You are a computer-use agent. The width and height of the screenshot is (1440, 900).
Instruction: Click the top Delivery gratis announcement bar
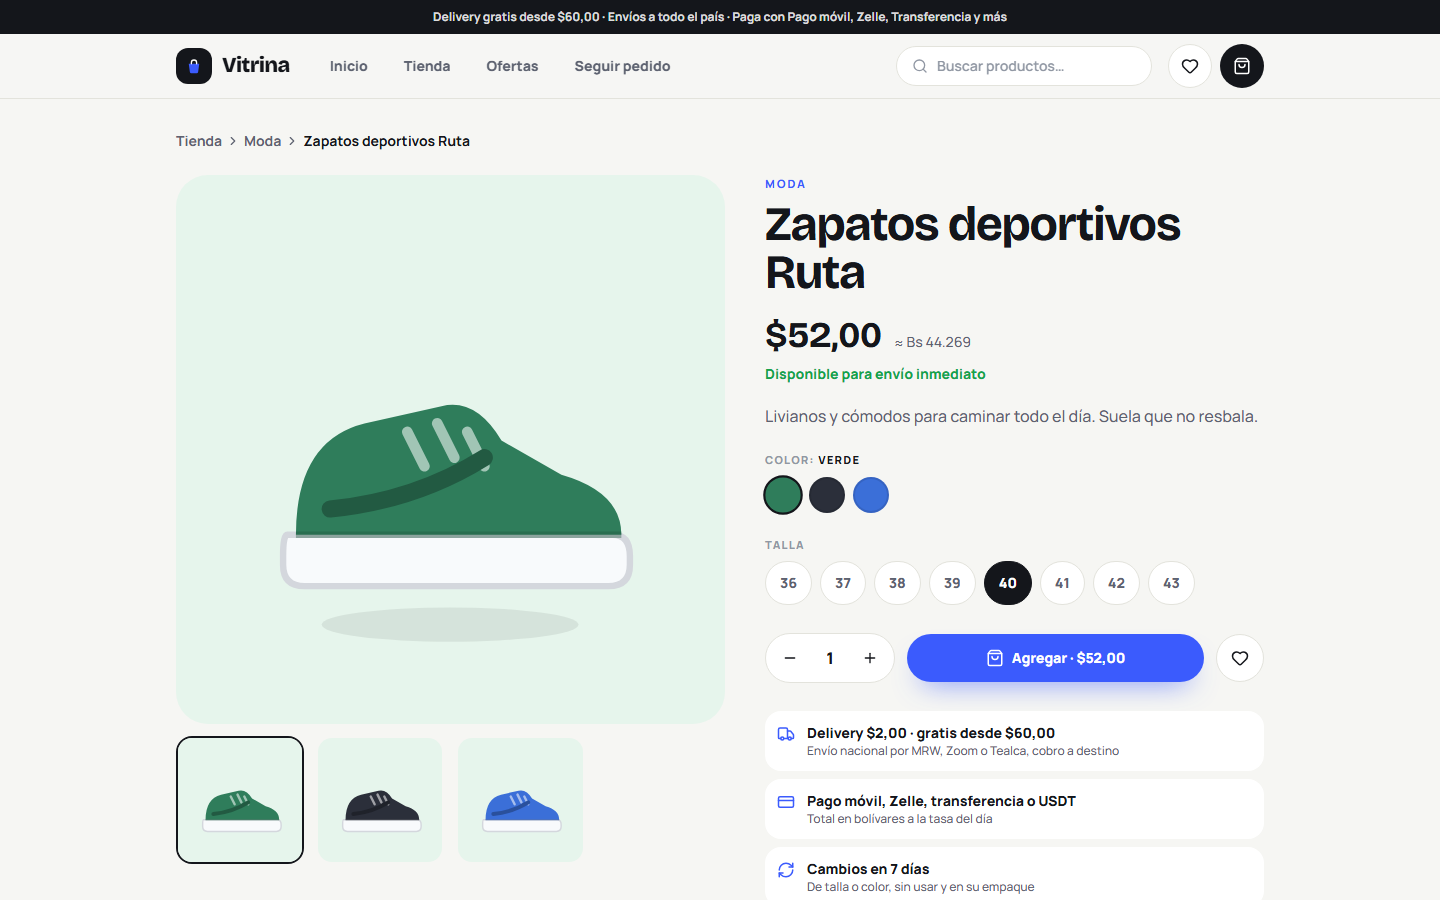pyautogui.click(x=720, y=17)
